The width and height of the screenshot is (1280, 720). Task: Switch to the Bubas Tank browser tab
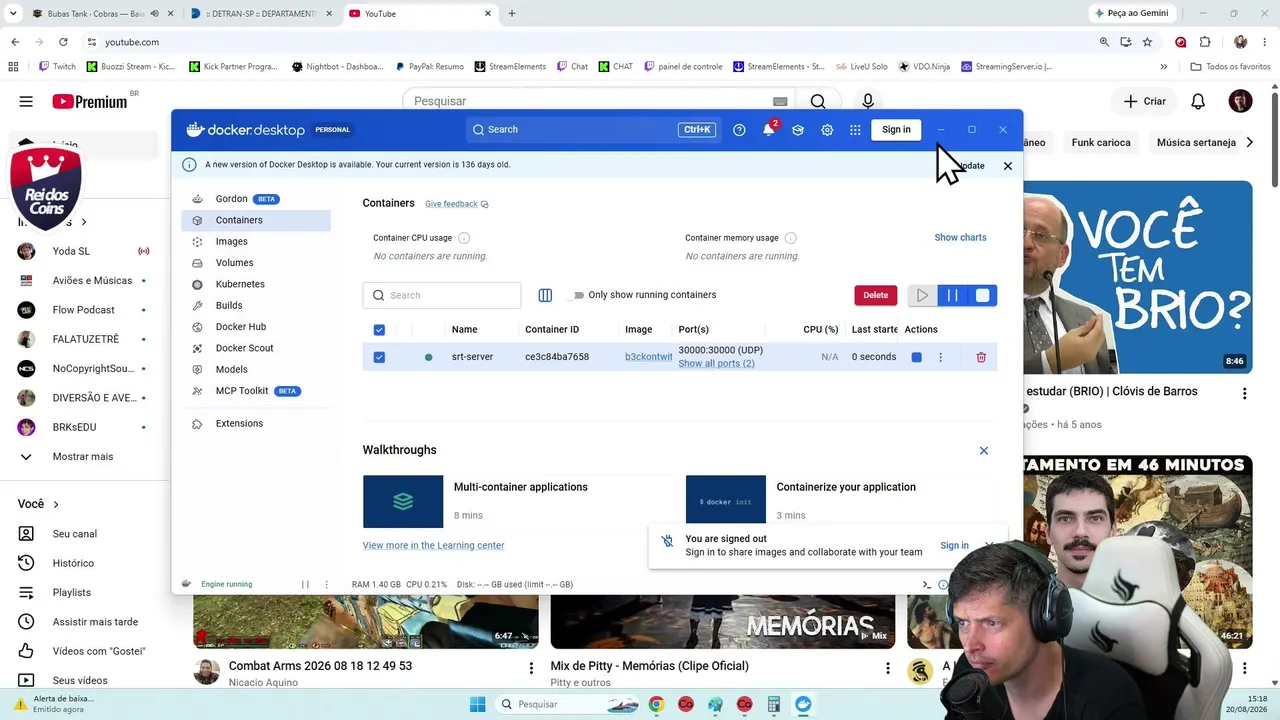[x=100, y=14]
